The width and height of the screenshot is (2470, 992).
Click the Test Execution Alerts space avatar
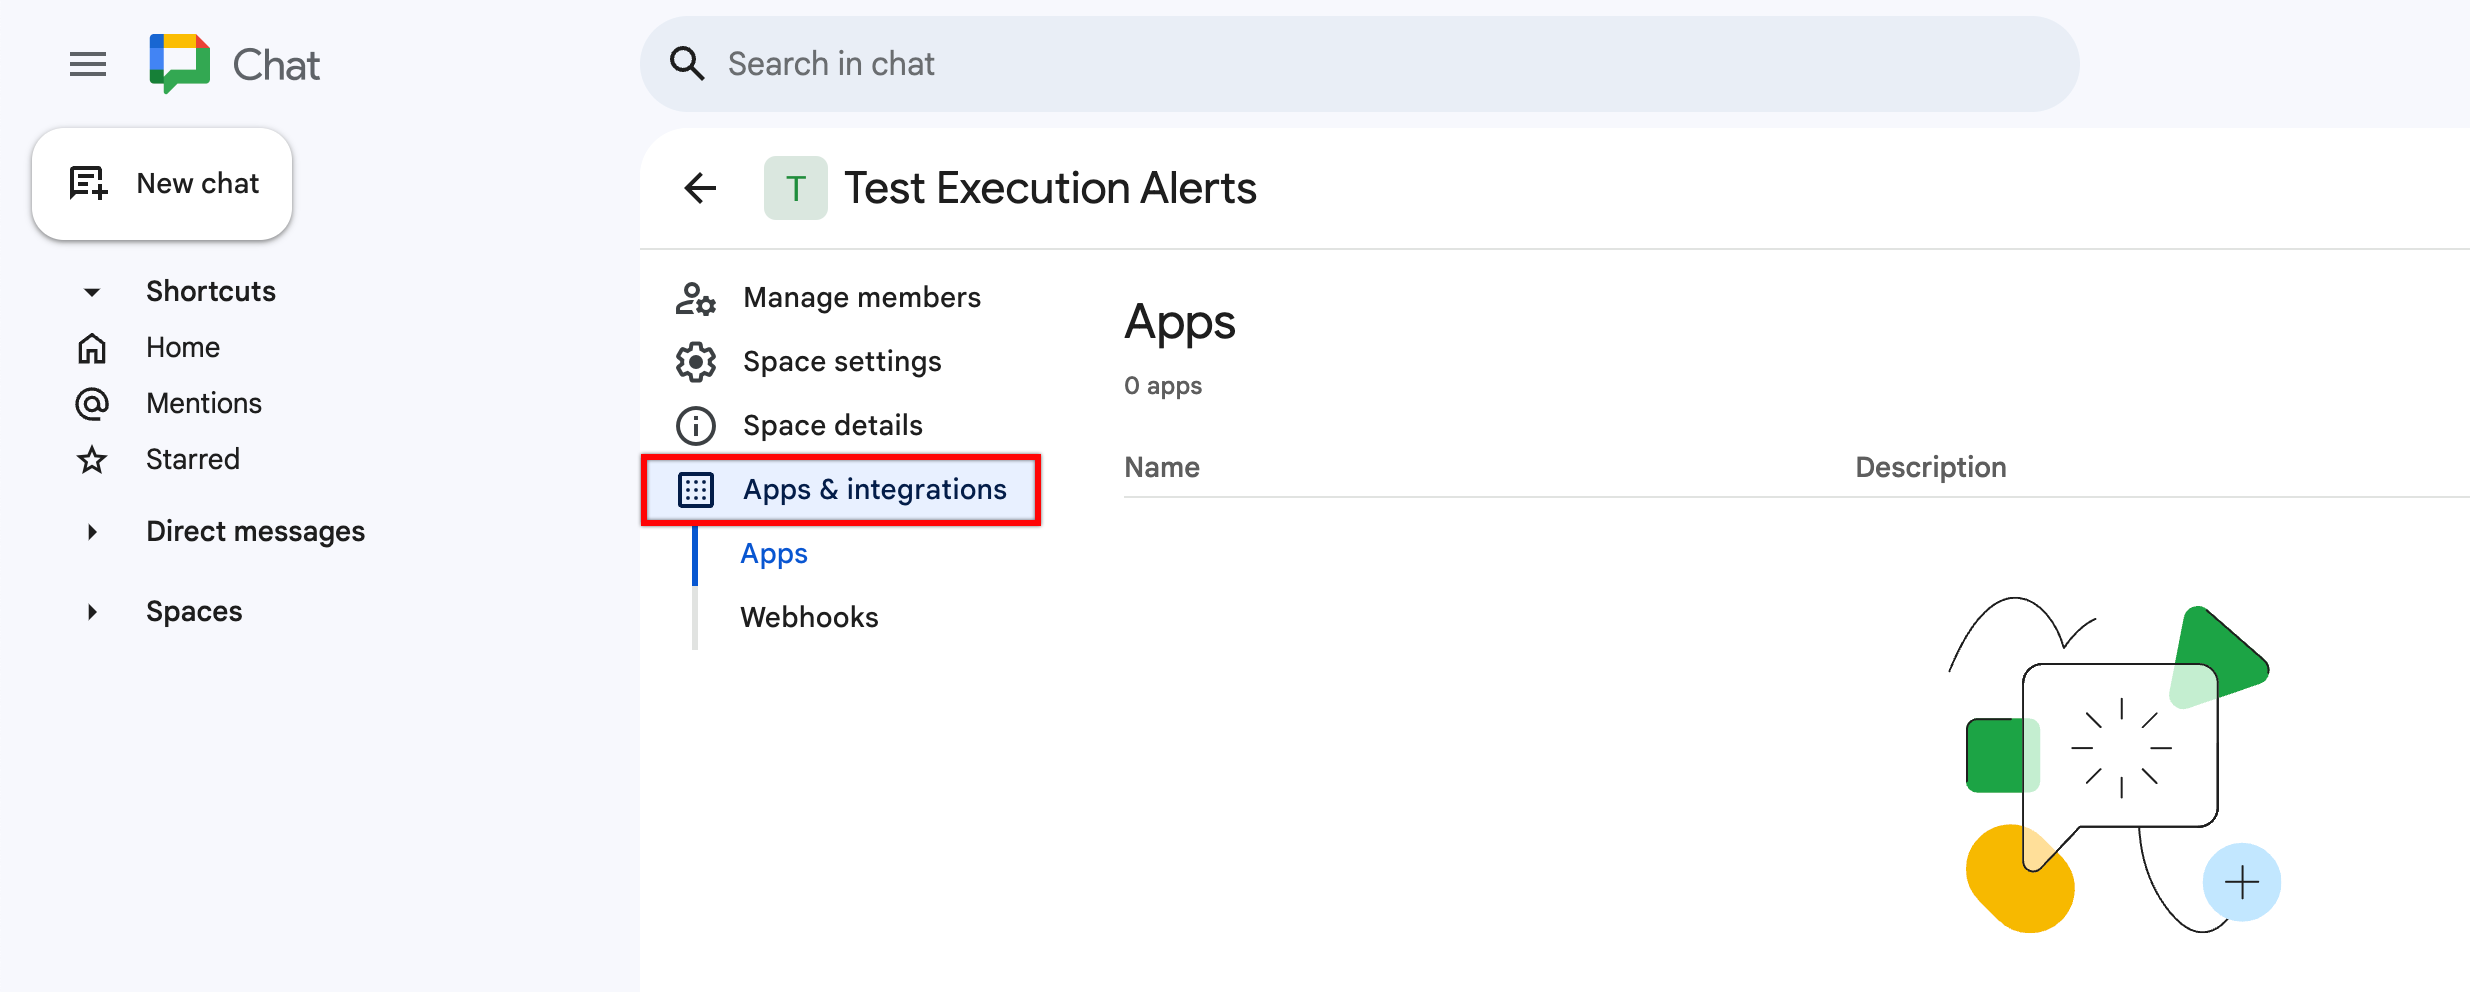[796, 187]
